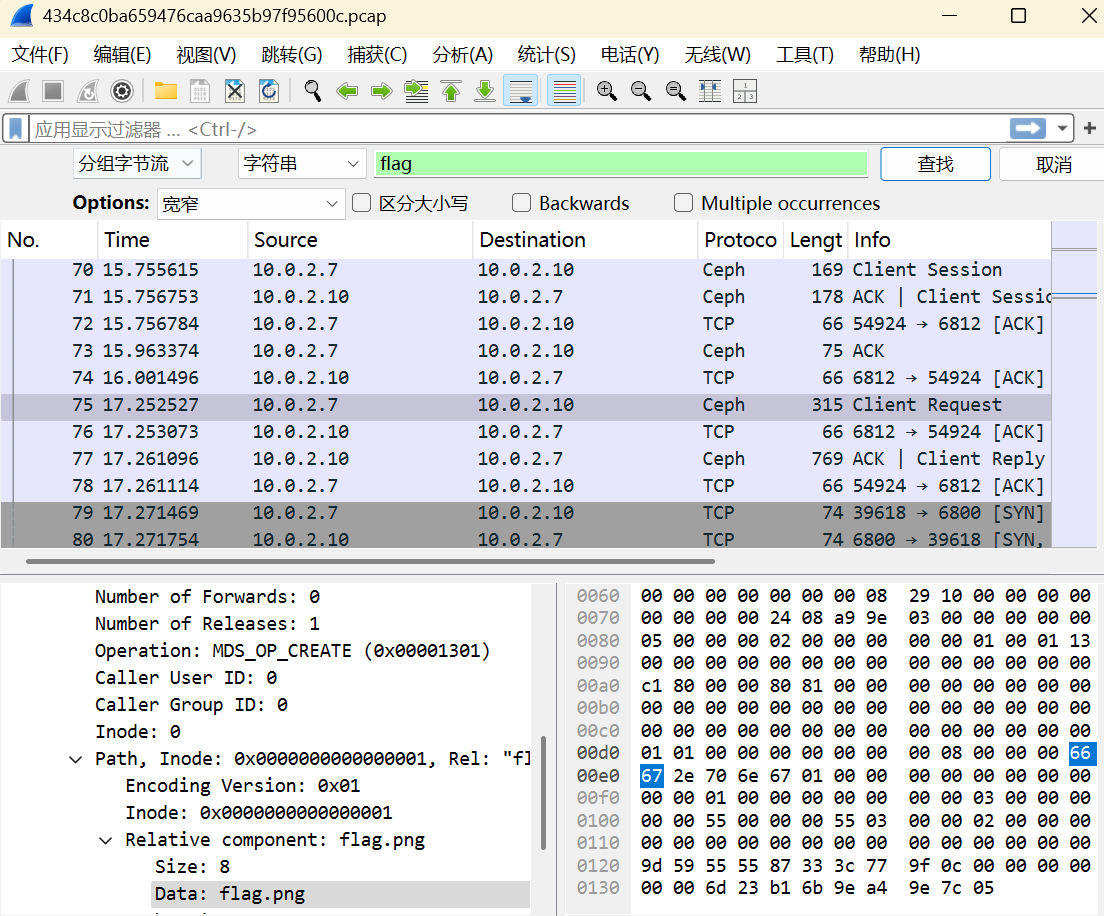Open the 分析(A) menu
Image resolution: width=1104 pixels, height=916 pixels.
[462, 55]
